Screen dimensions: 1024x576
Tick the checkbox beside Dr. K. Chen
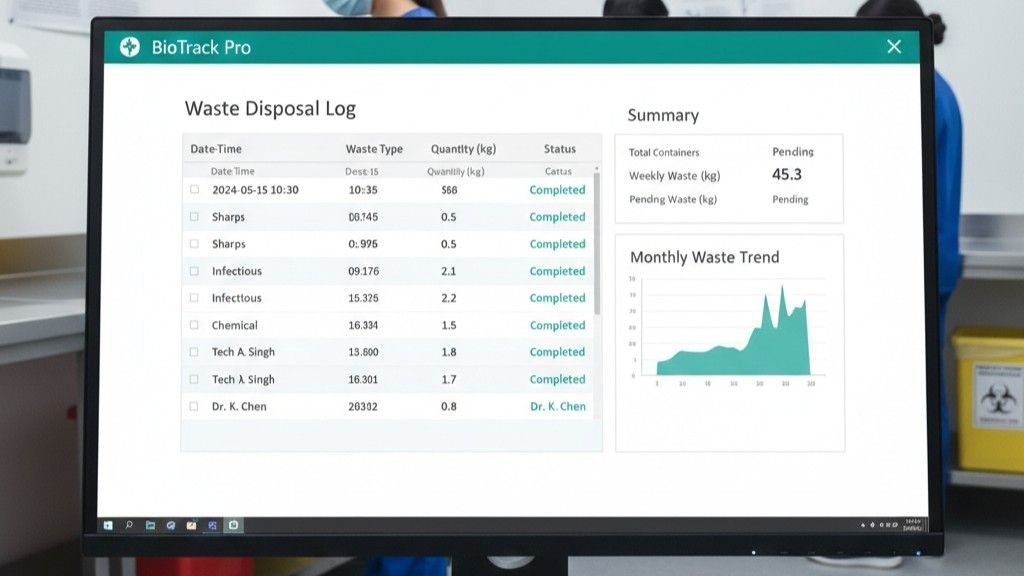click(x=194, y=407)
